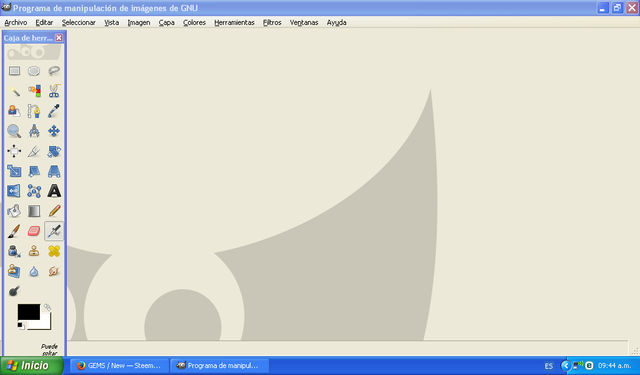
Task: Close the Caja de herramientas toolbox panel
Action: point(59,38)
